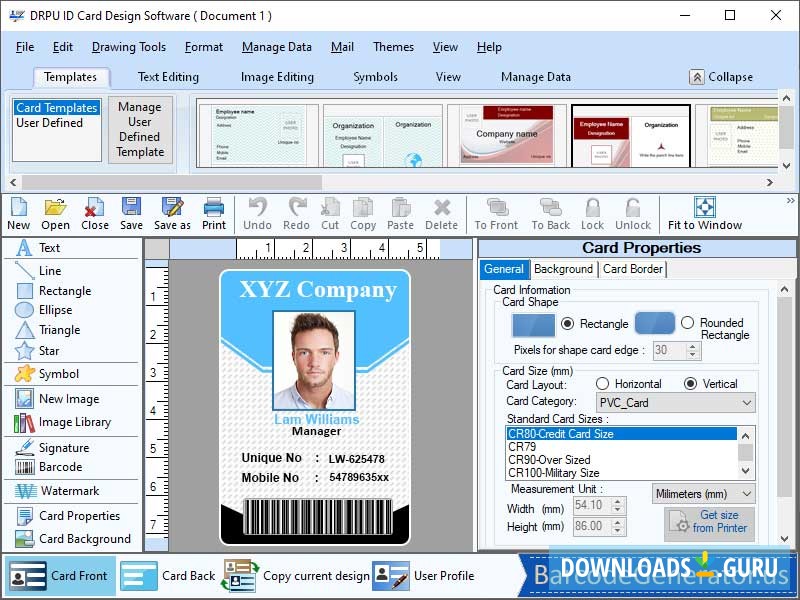Image resolution: width=800 pixels, height=600 pixels.
Task: Select the Rectangle card shape option
Action: [x=567, y=325]
